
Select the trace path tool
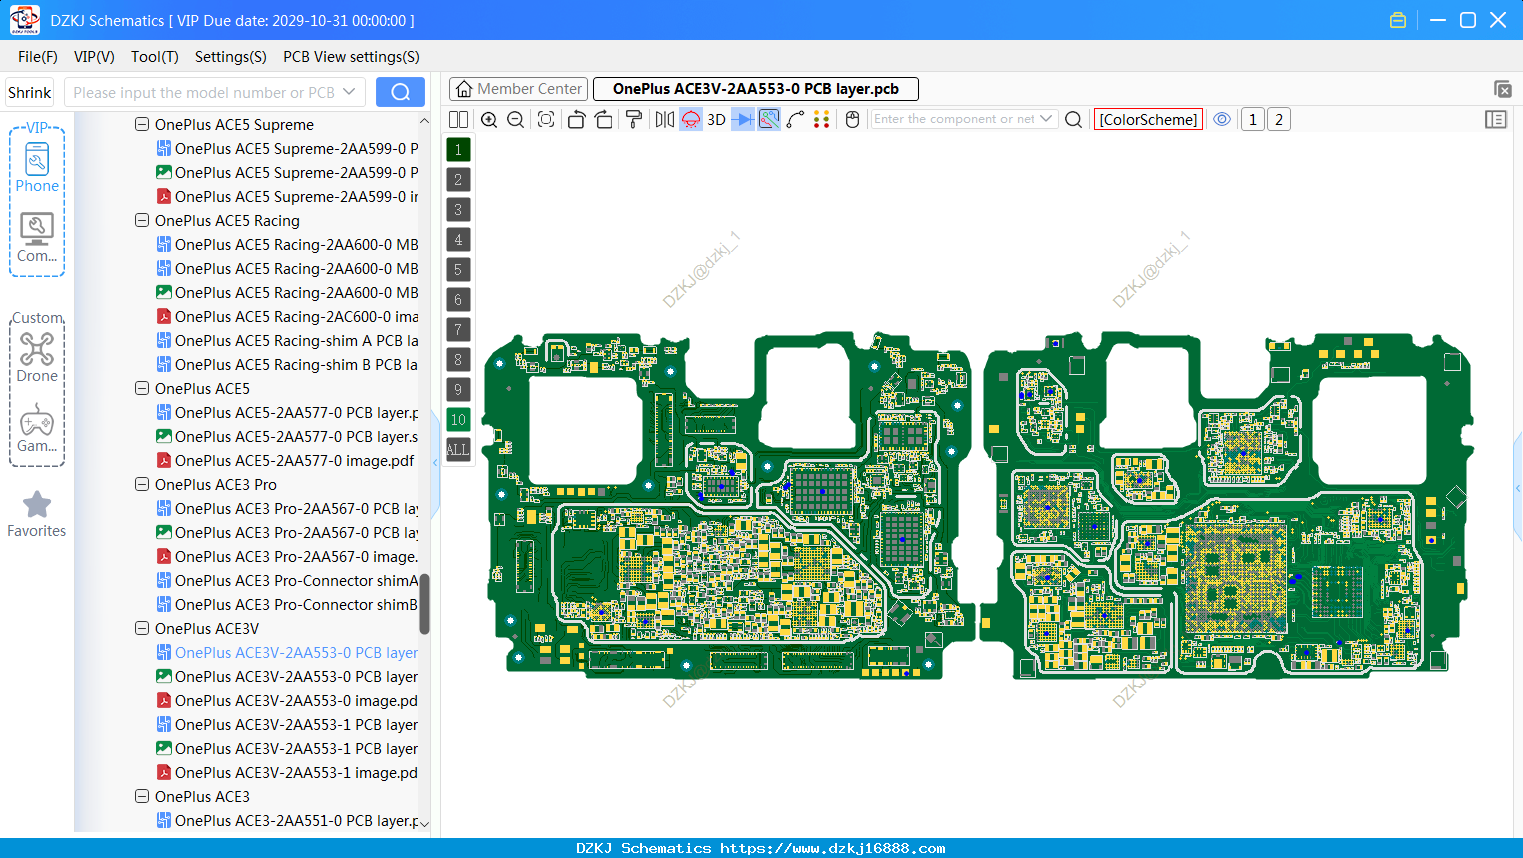tap(796, 119)
